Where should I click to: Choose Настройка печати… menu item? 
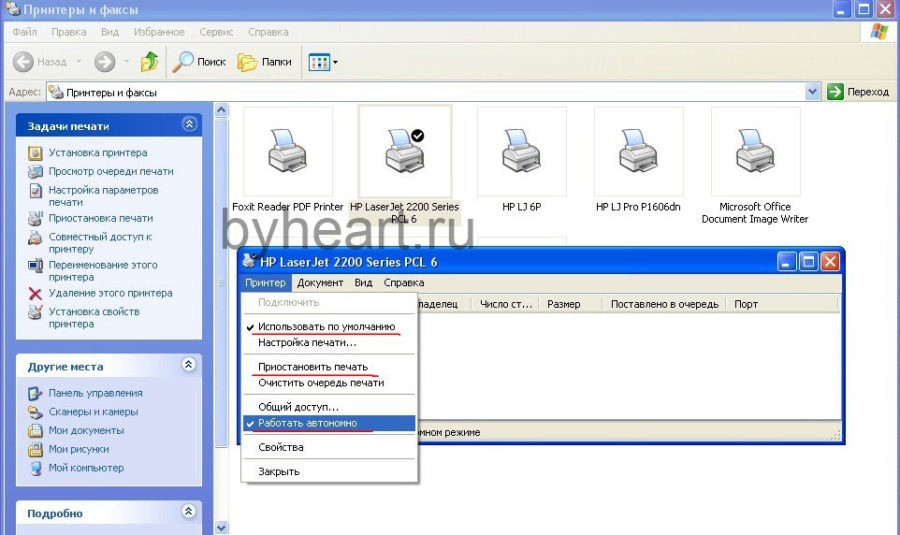click(x=328, y=343)
